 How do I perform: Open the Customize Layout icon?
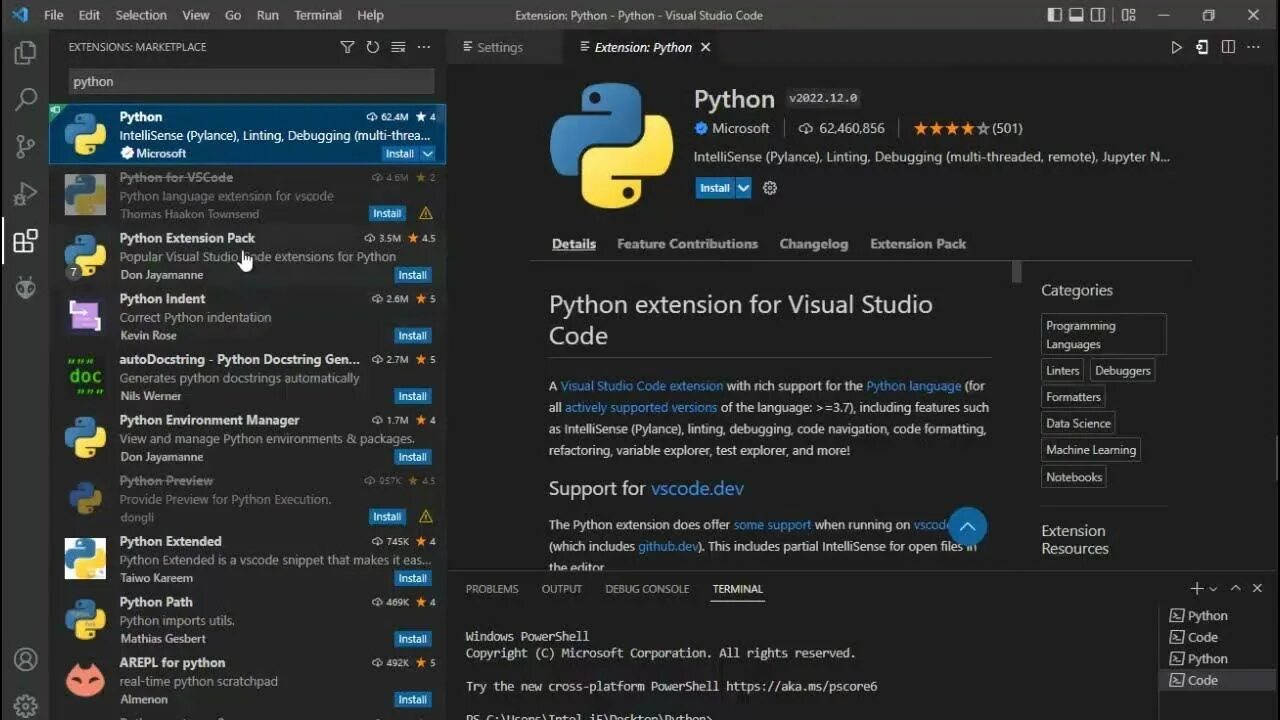(1129, 15)
